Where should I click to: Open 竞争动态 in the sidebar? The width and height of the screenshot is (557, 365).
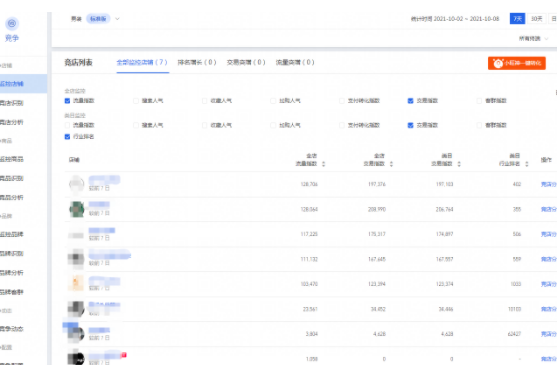[12, 329]
